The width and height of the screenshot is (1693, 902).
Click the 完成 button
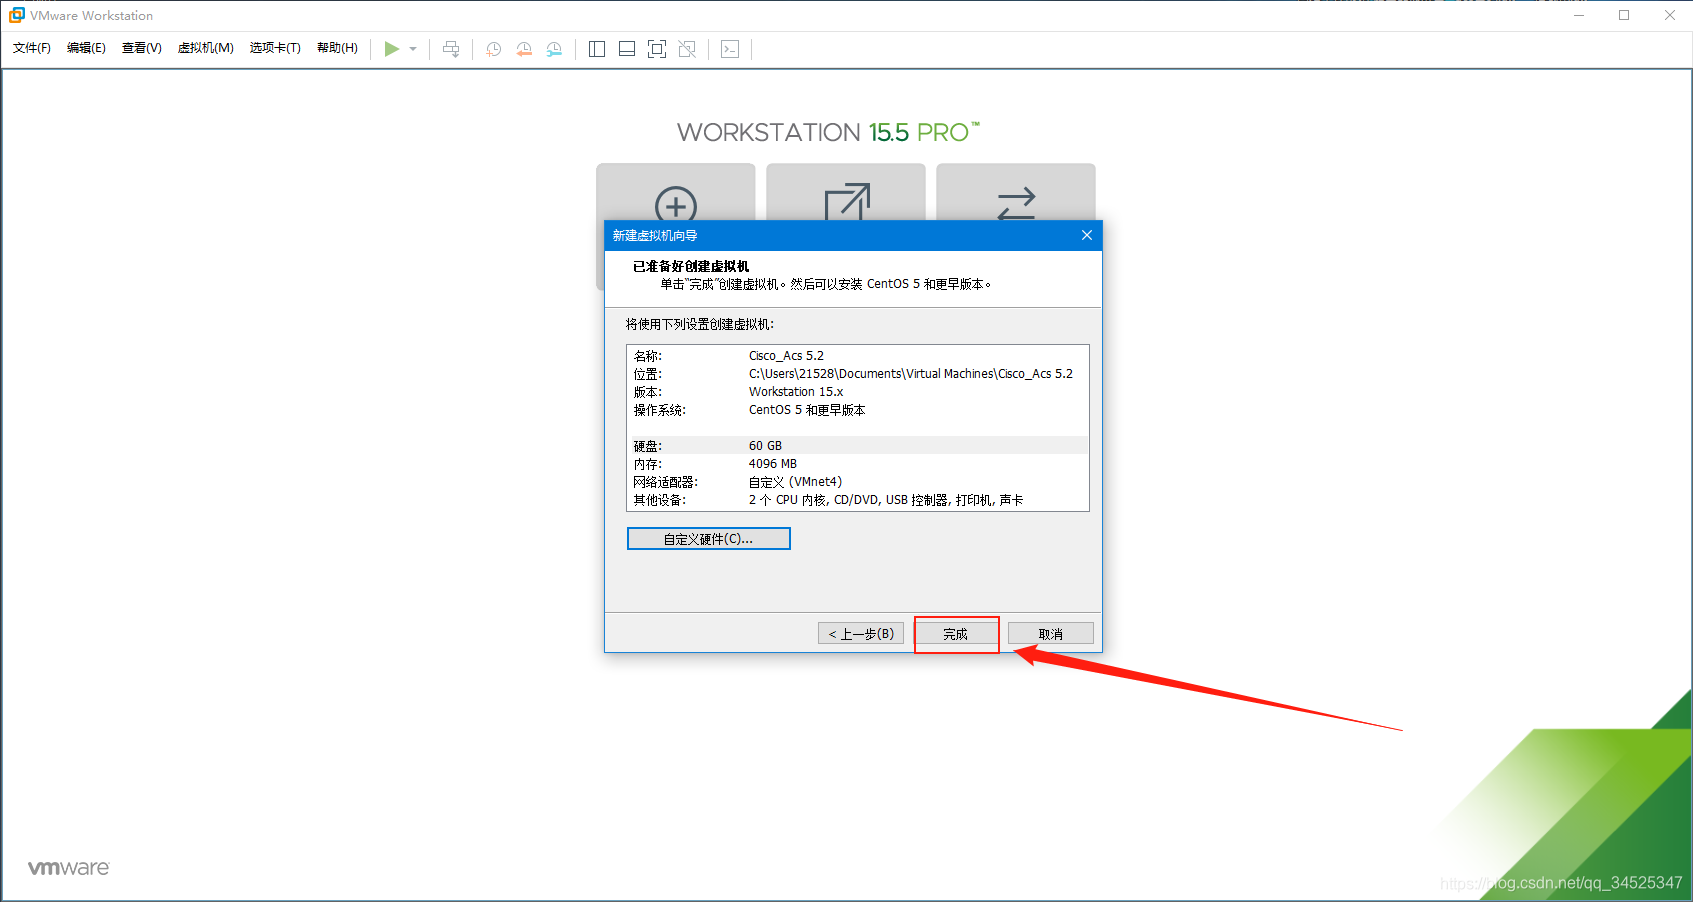tap(956, 634)
